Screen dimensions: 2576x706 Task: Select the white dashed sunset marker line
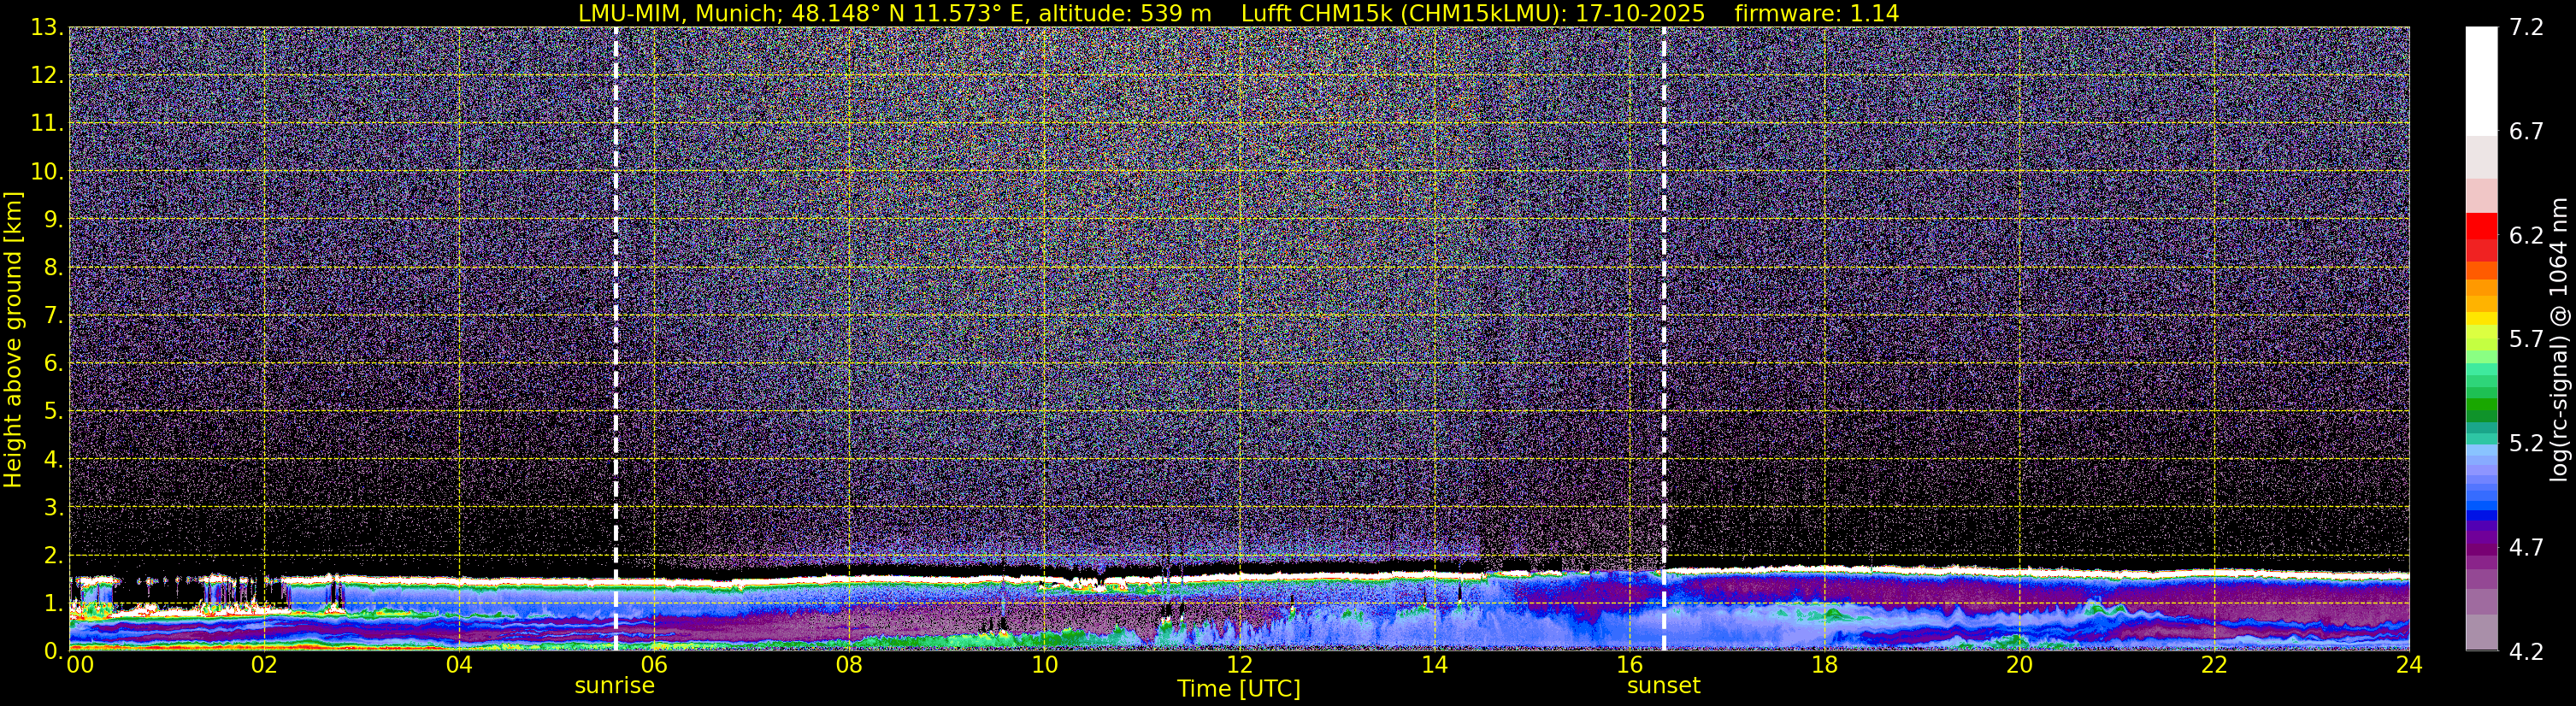tap(1664, 338)
